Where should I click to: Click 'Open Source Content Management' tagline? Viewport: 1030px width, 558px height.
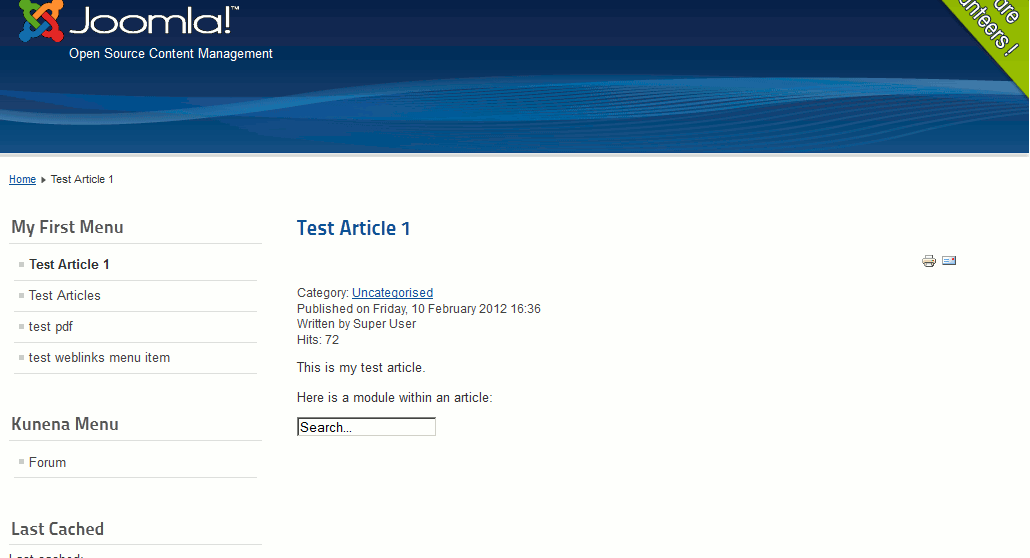coord(171,54)
